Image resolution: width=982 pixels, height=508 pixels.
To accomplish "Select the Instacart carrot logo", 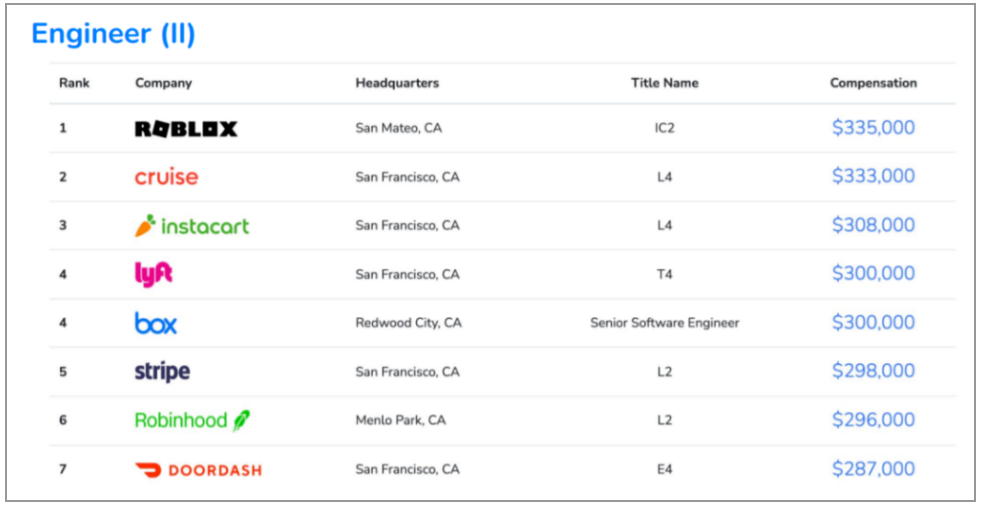I will pyautogui.click(x=192, y=225).
